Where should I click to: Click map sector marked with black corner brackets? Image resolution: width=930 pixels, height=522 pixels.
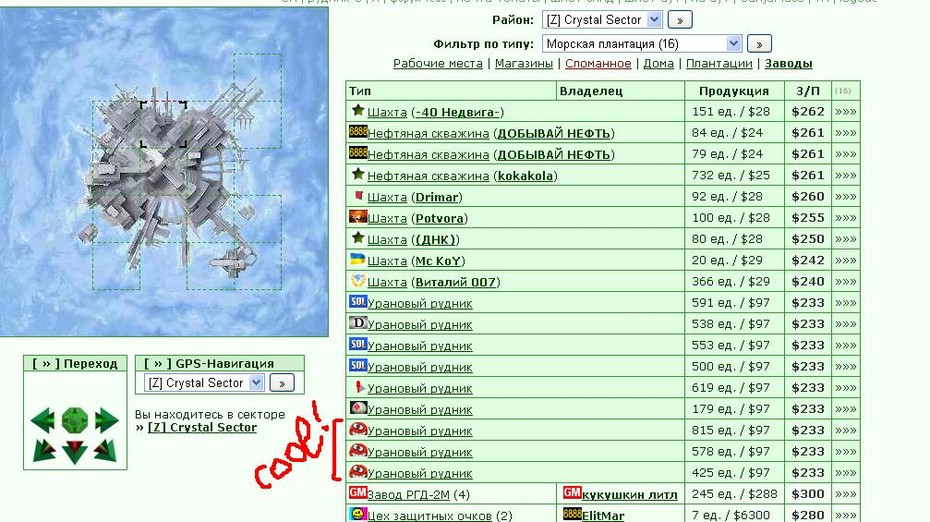point(163,124)
